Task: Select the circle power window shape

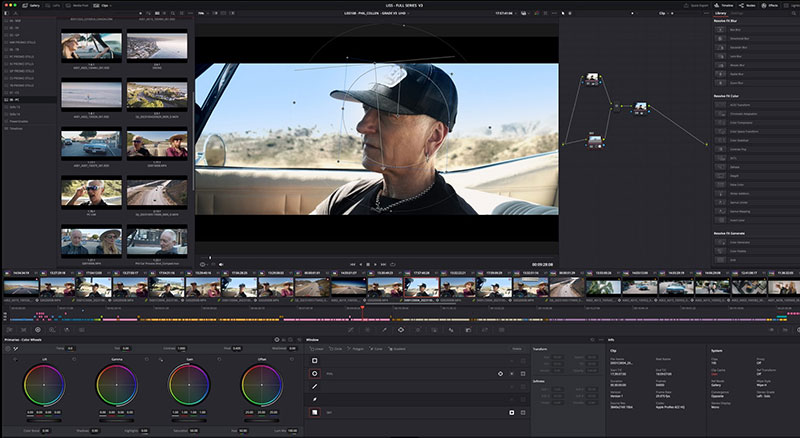Action: [x=316, y=373]
